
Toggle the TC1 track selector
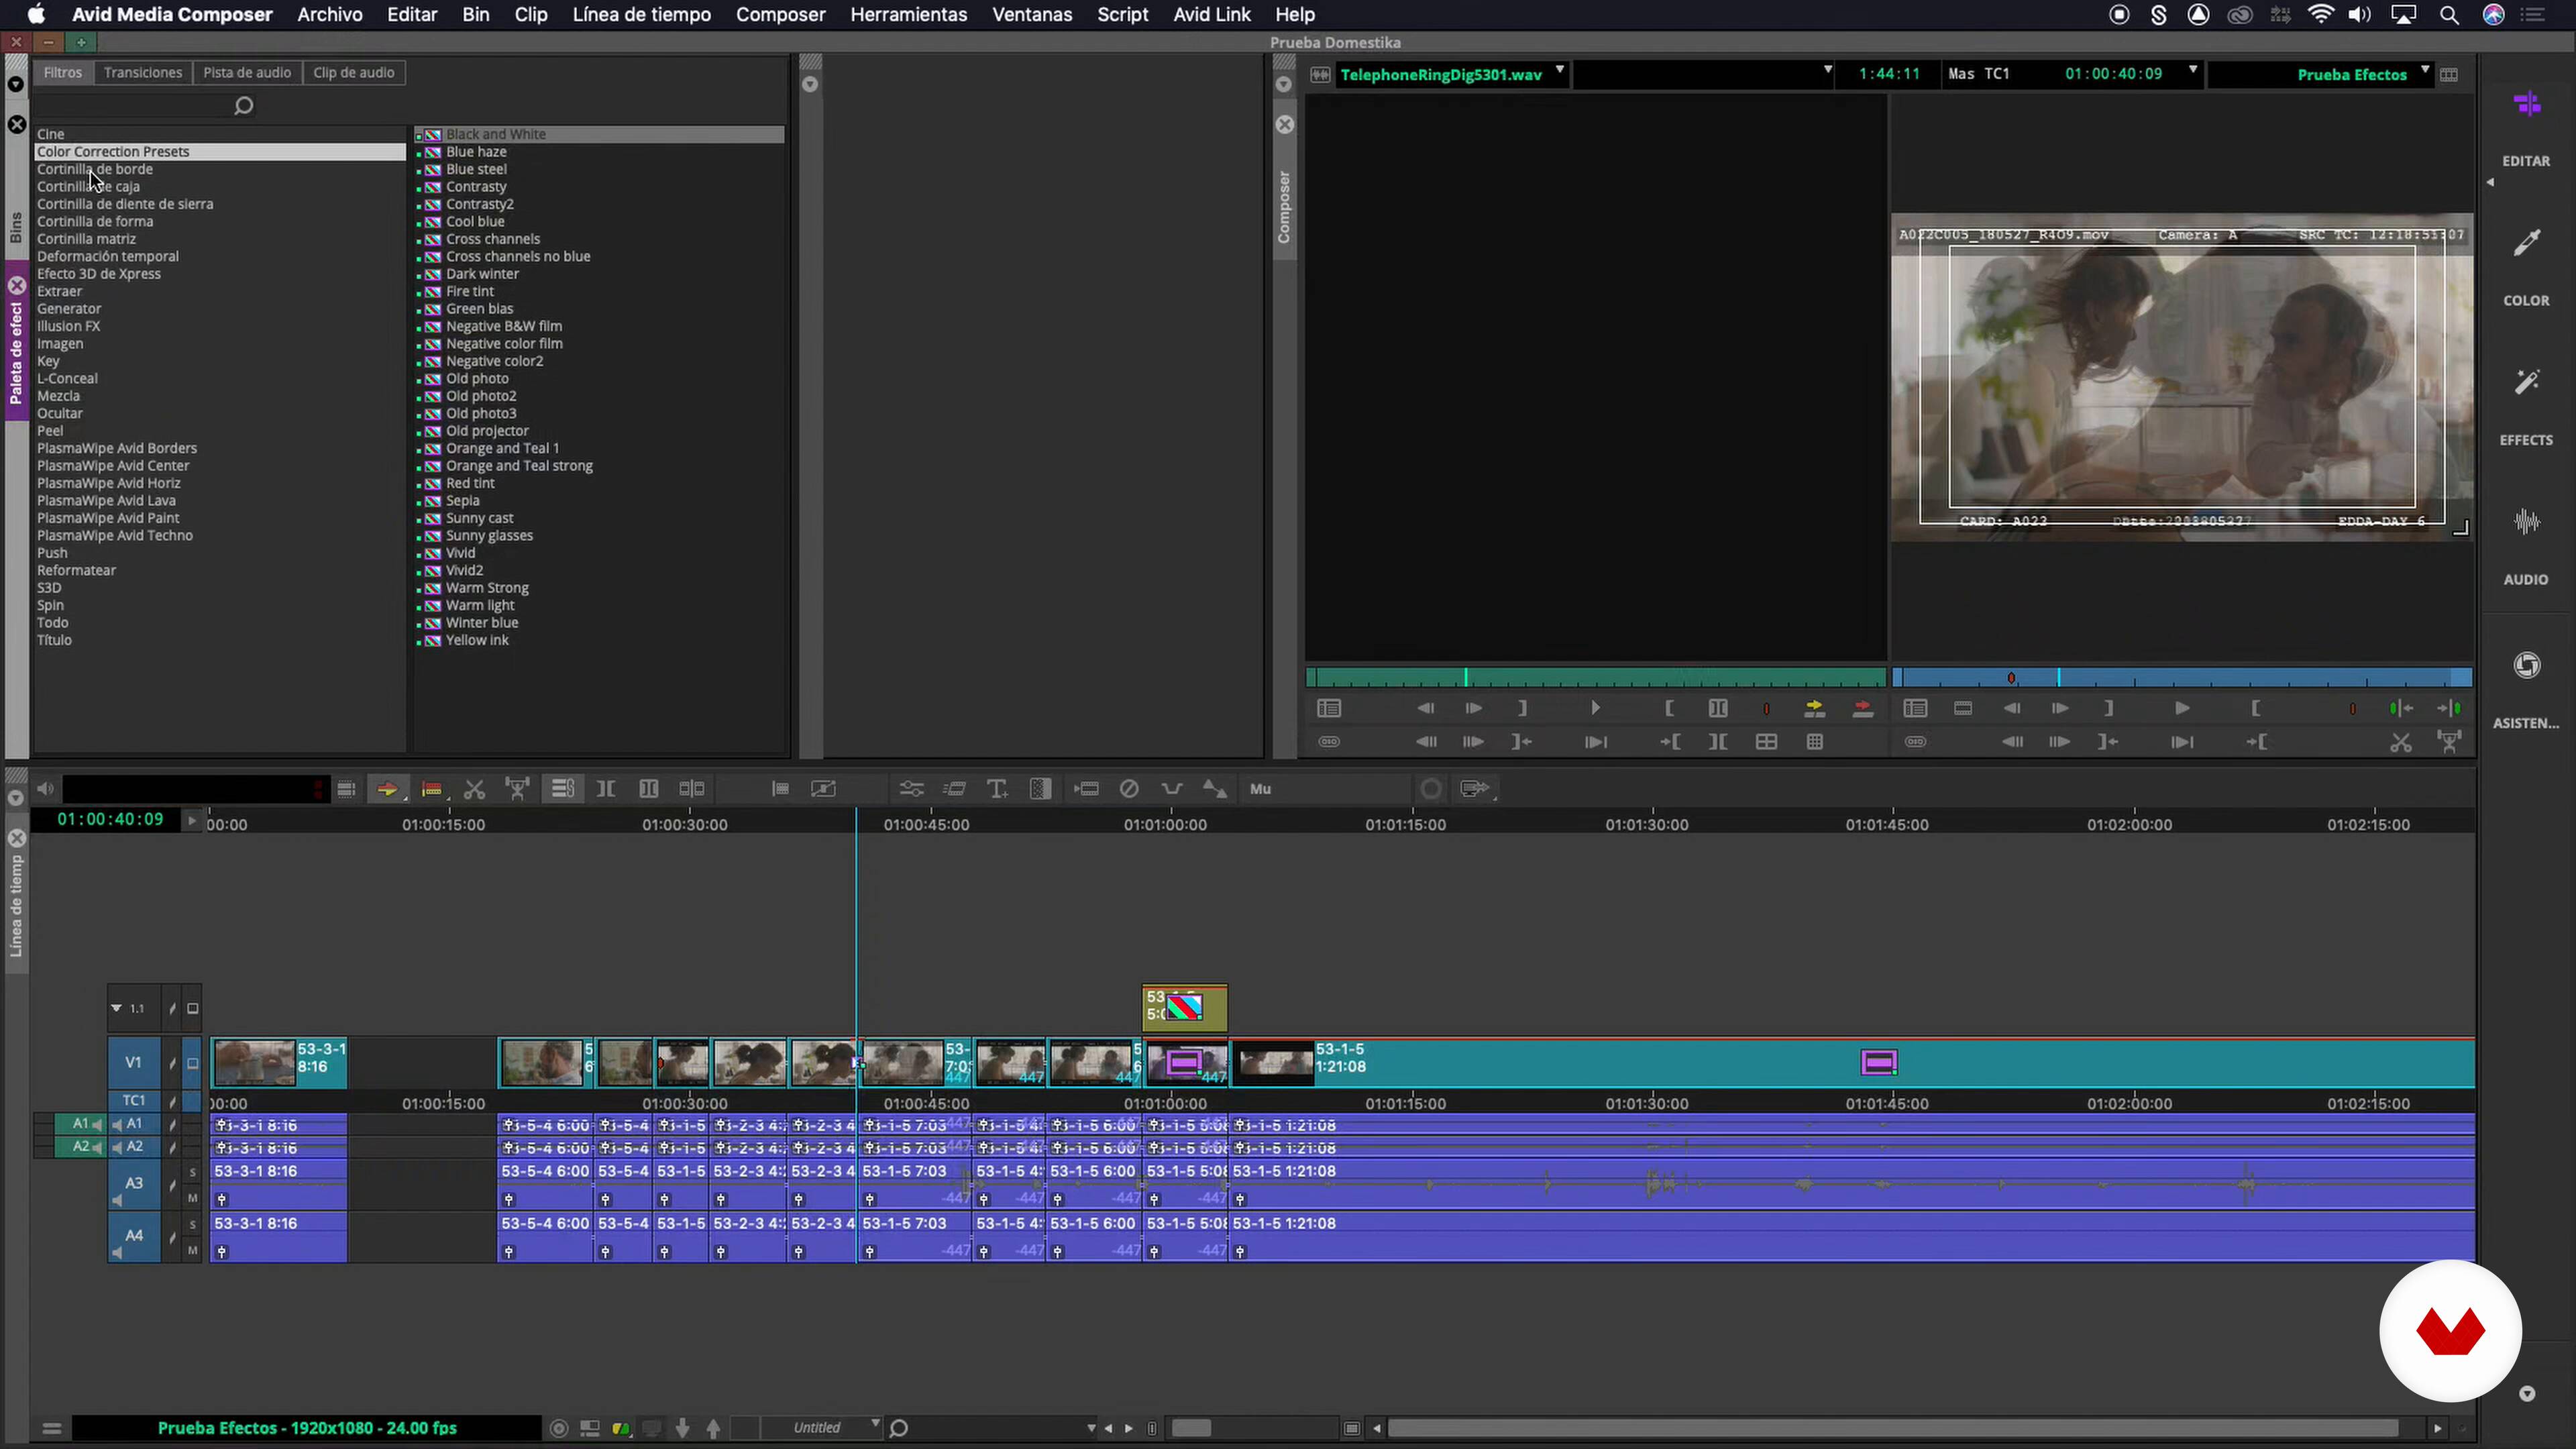point(134,1100)
